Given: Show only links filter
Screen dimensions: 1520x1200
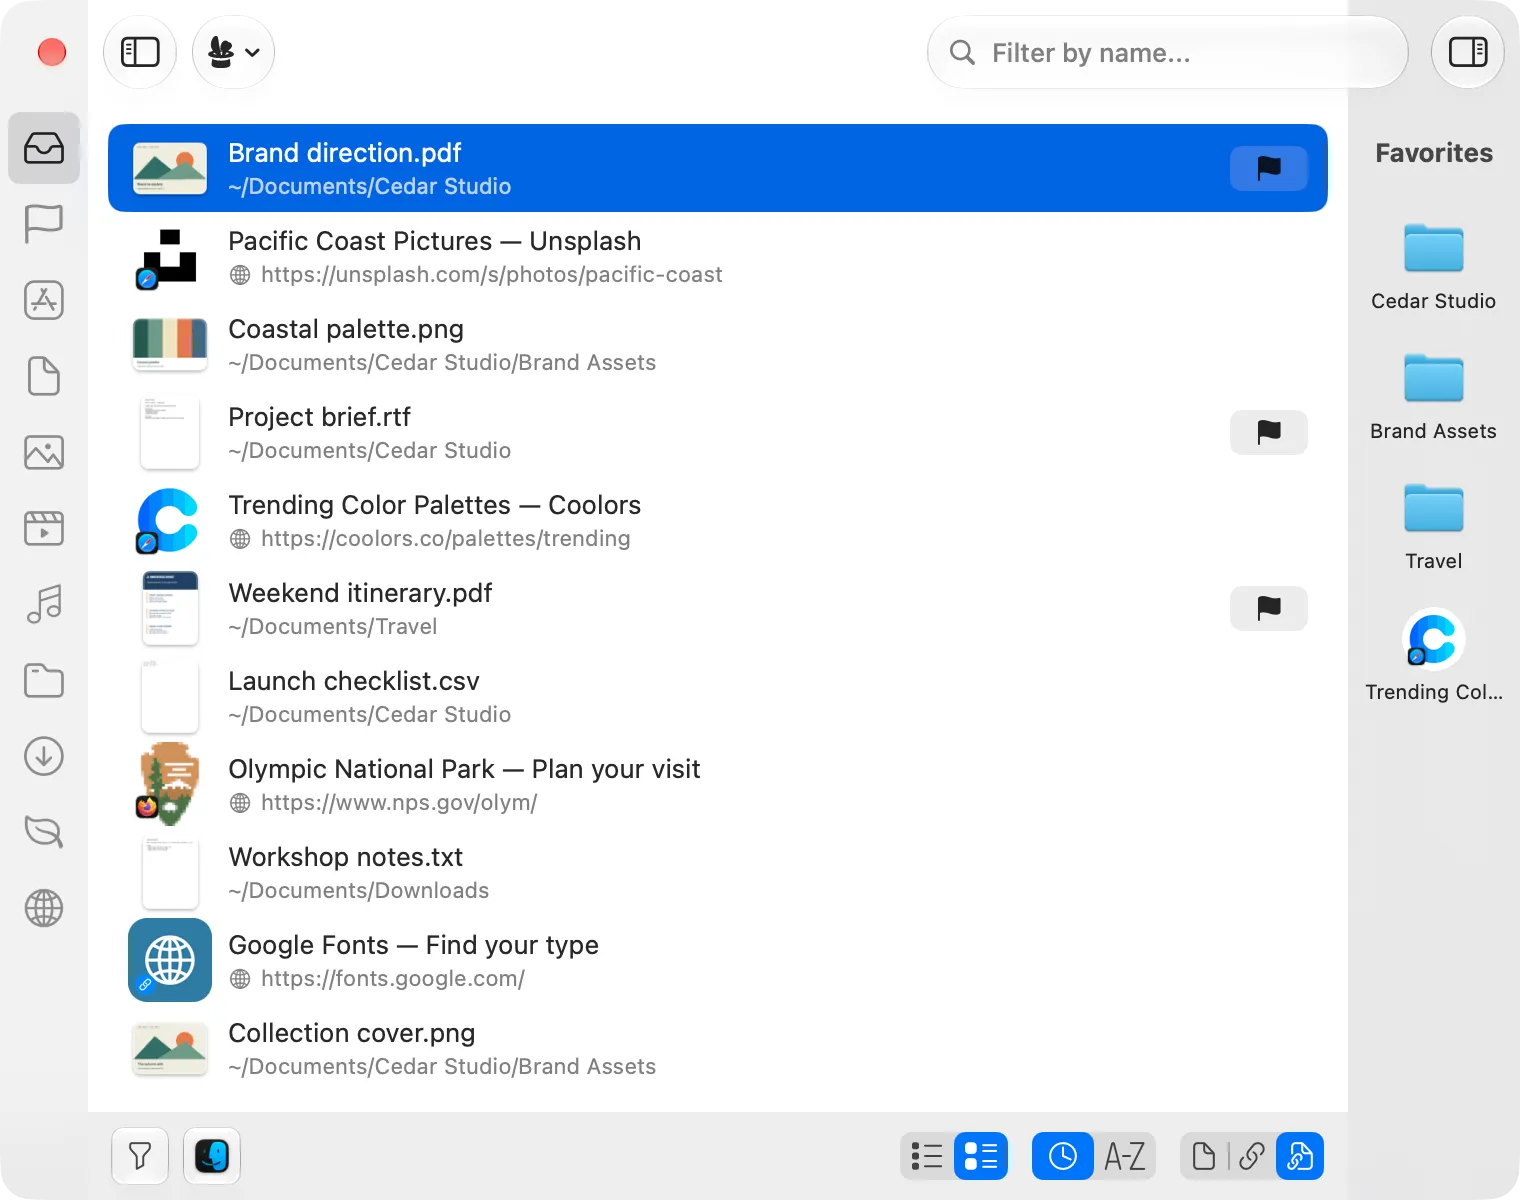Looking at the screenshot, I should point(1252,1156).
